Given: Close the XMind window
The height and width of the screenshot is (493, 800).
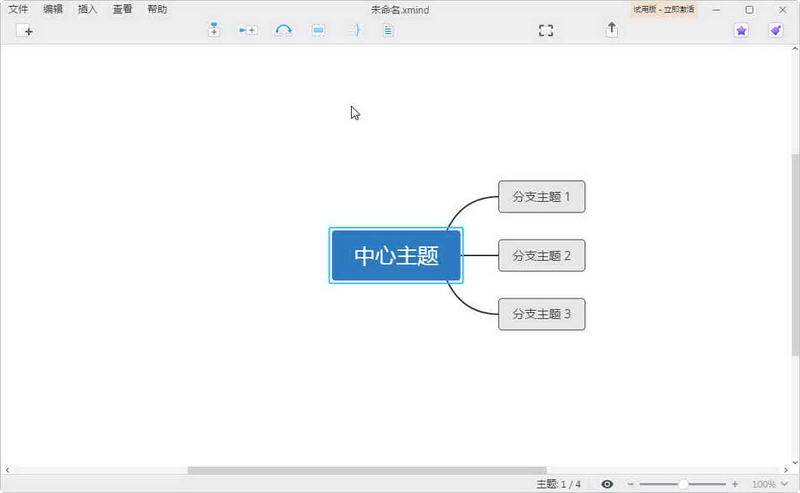Looking at the screenshot, I should point(782,10).
